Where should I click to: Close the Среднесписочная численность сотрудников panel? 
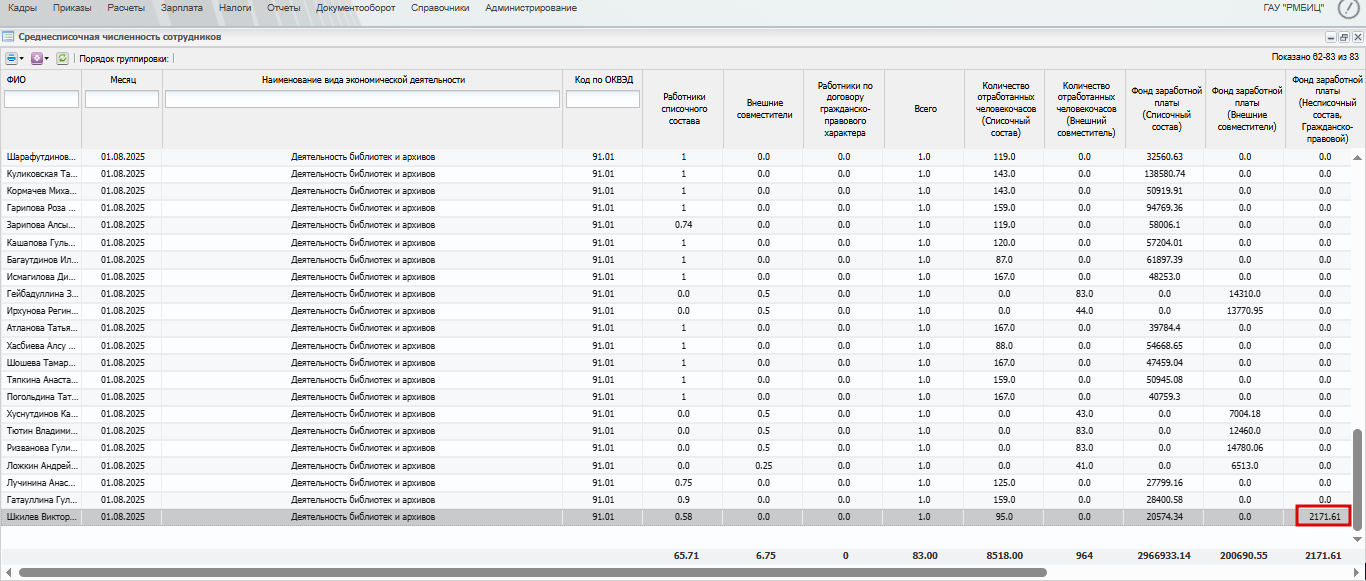pyautogui.click(x=1358, y=37)
